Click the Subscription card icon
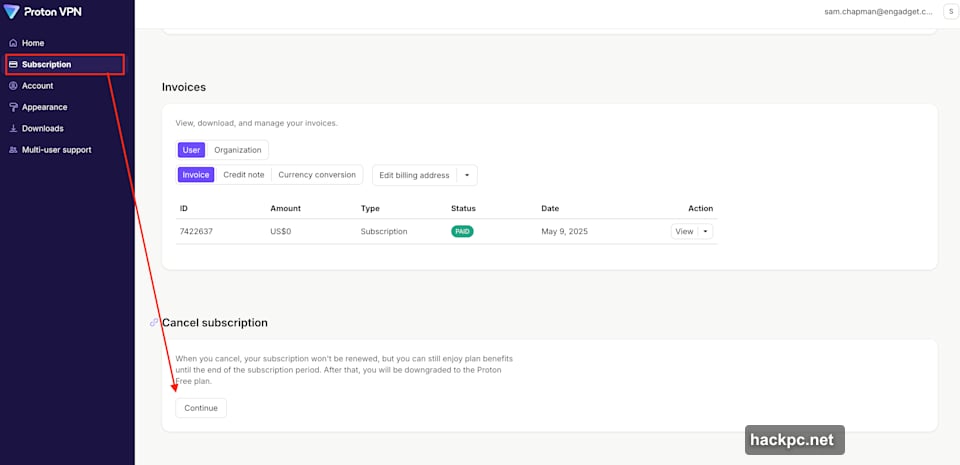 (x=13, y=64)
